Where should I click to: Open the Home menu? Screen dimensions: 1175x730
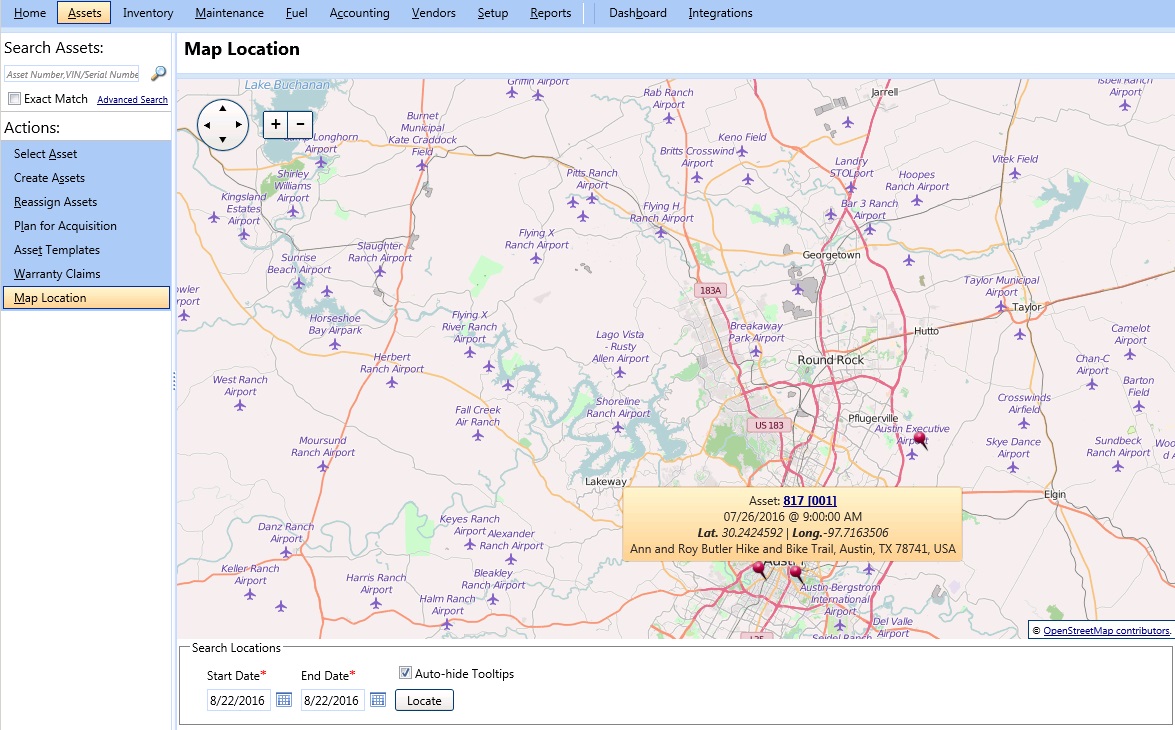point(30,13)
